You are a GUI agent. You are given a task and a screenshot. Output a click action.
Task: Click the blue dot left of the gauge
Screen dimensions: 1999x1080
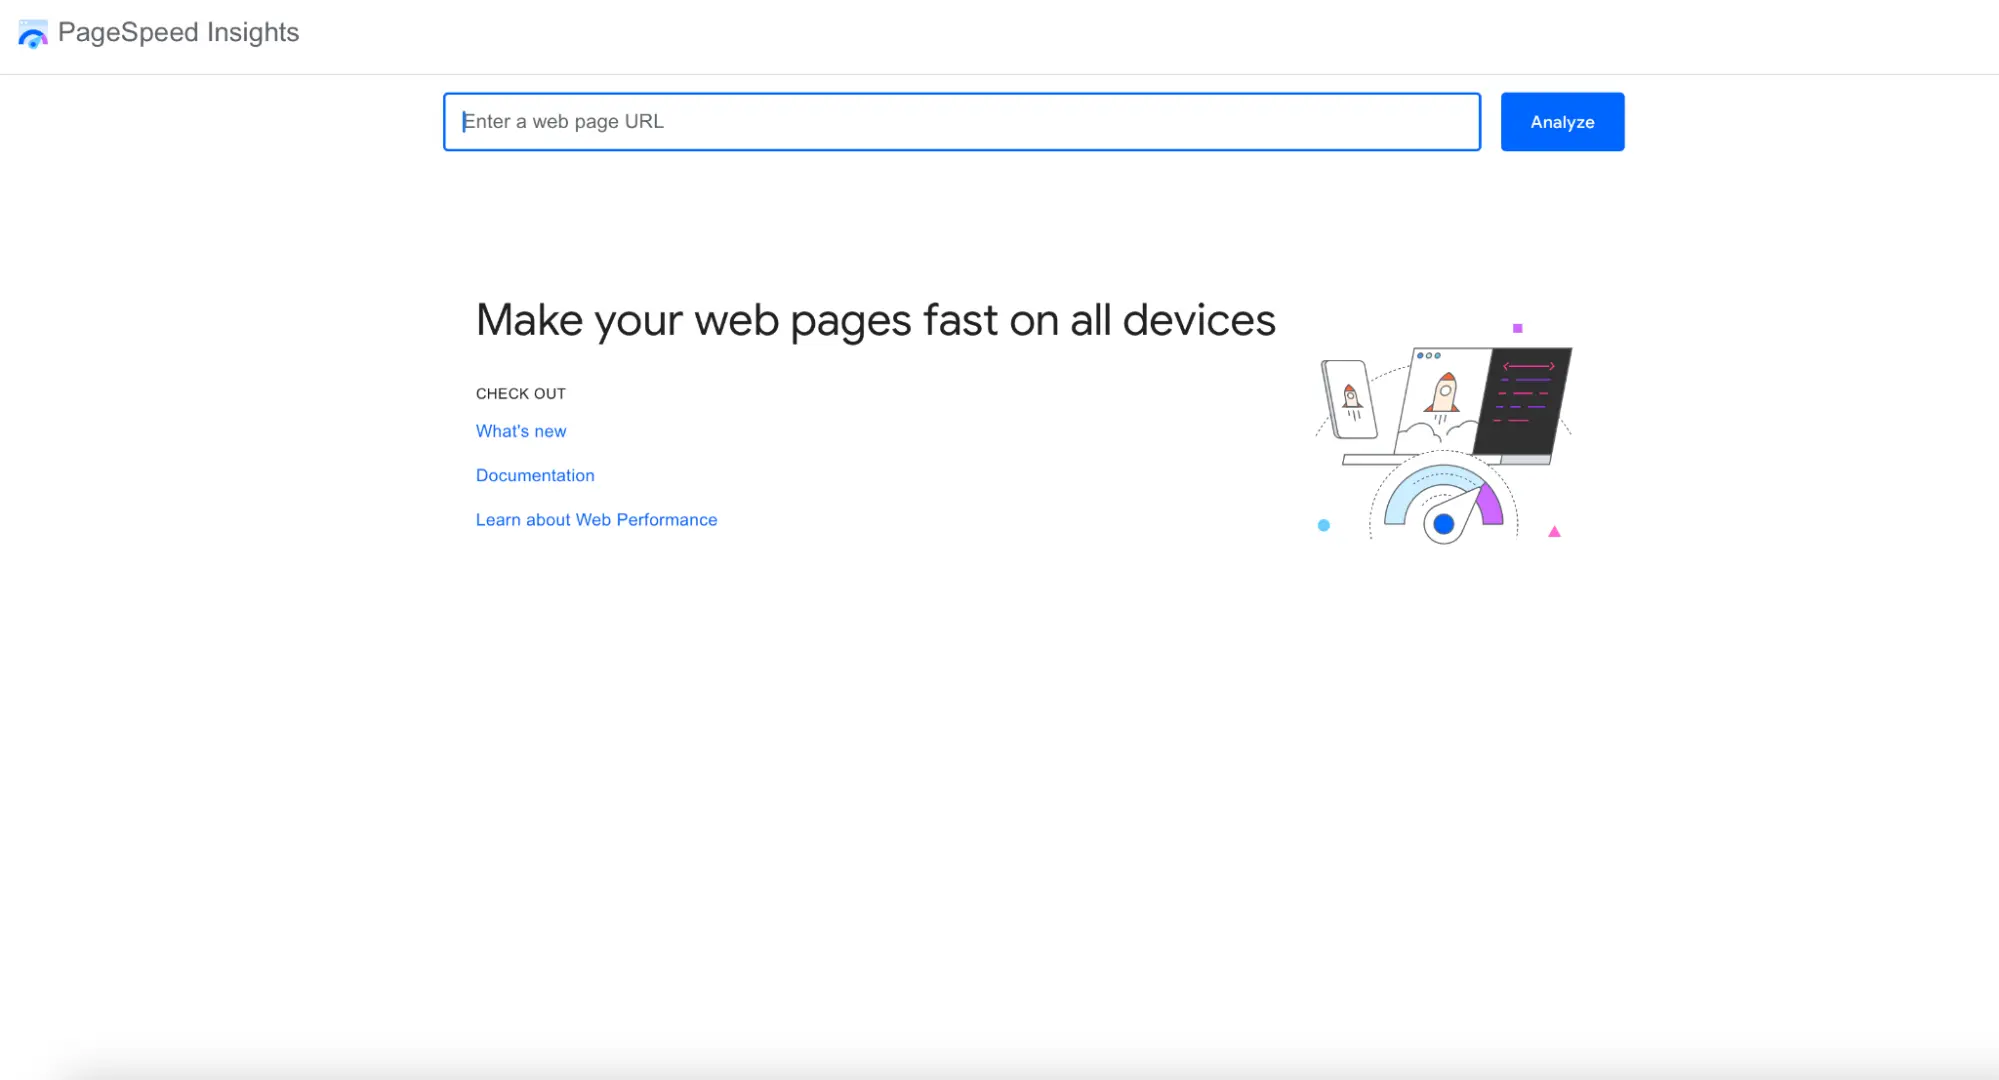(1324, 526)
